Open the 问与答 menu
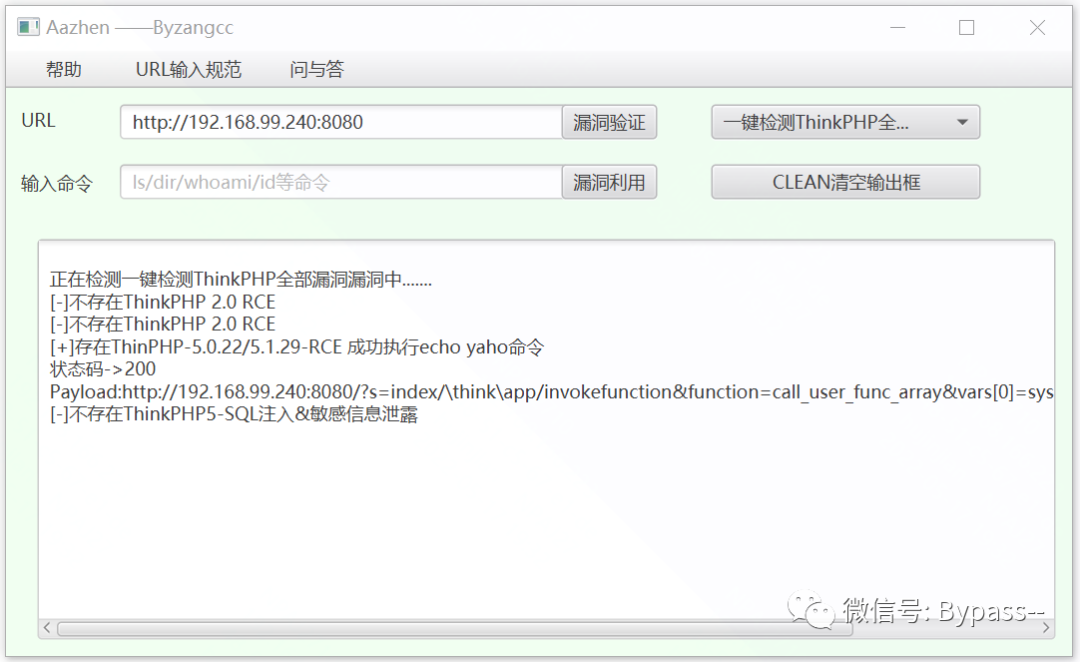This screenshot has height=662, width=1080. coord(317,70)
